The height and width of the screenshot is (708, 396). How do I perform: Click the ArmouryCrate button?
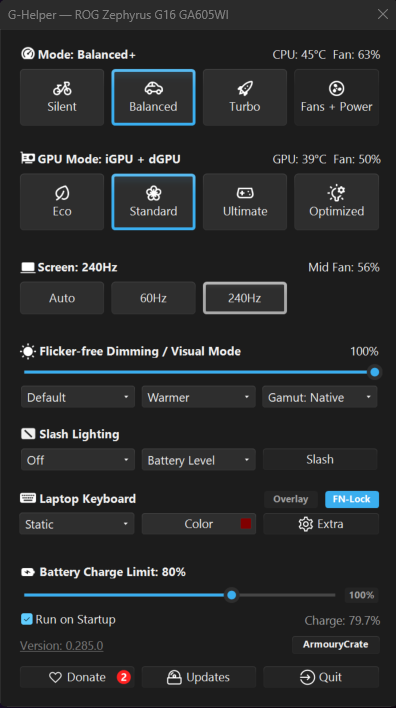[335, 645]
